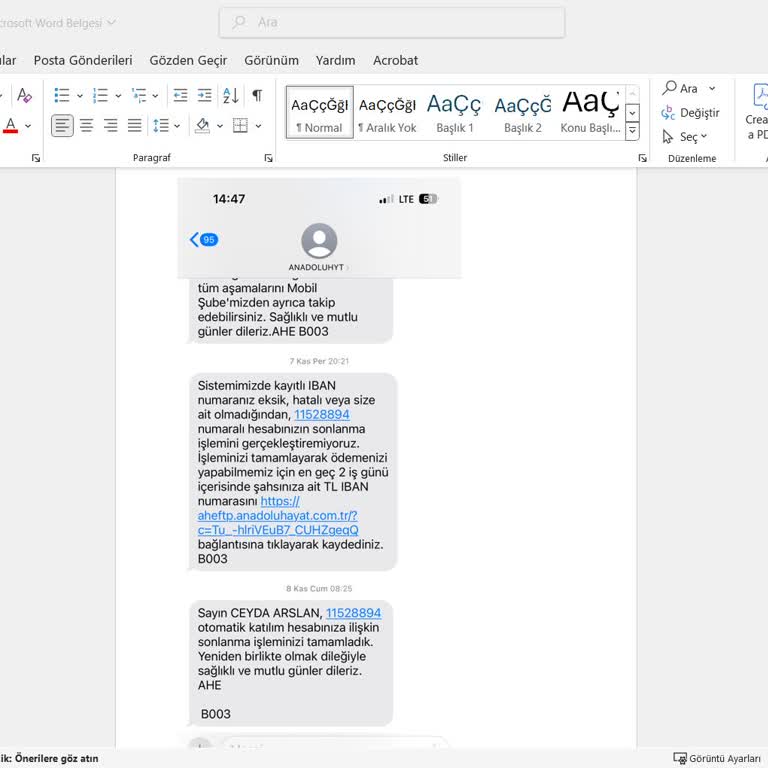The height and width of the screenshot is (768, 768).
Task: Switch to Görünüm tab
Action: coord(271,60)
